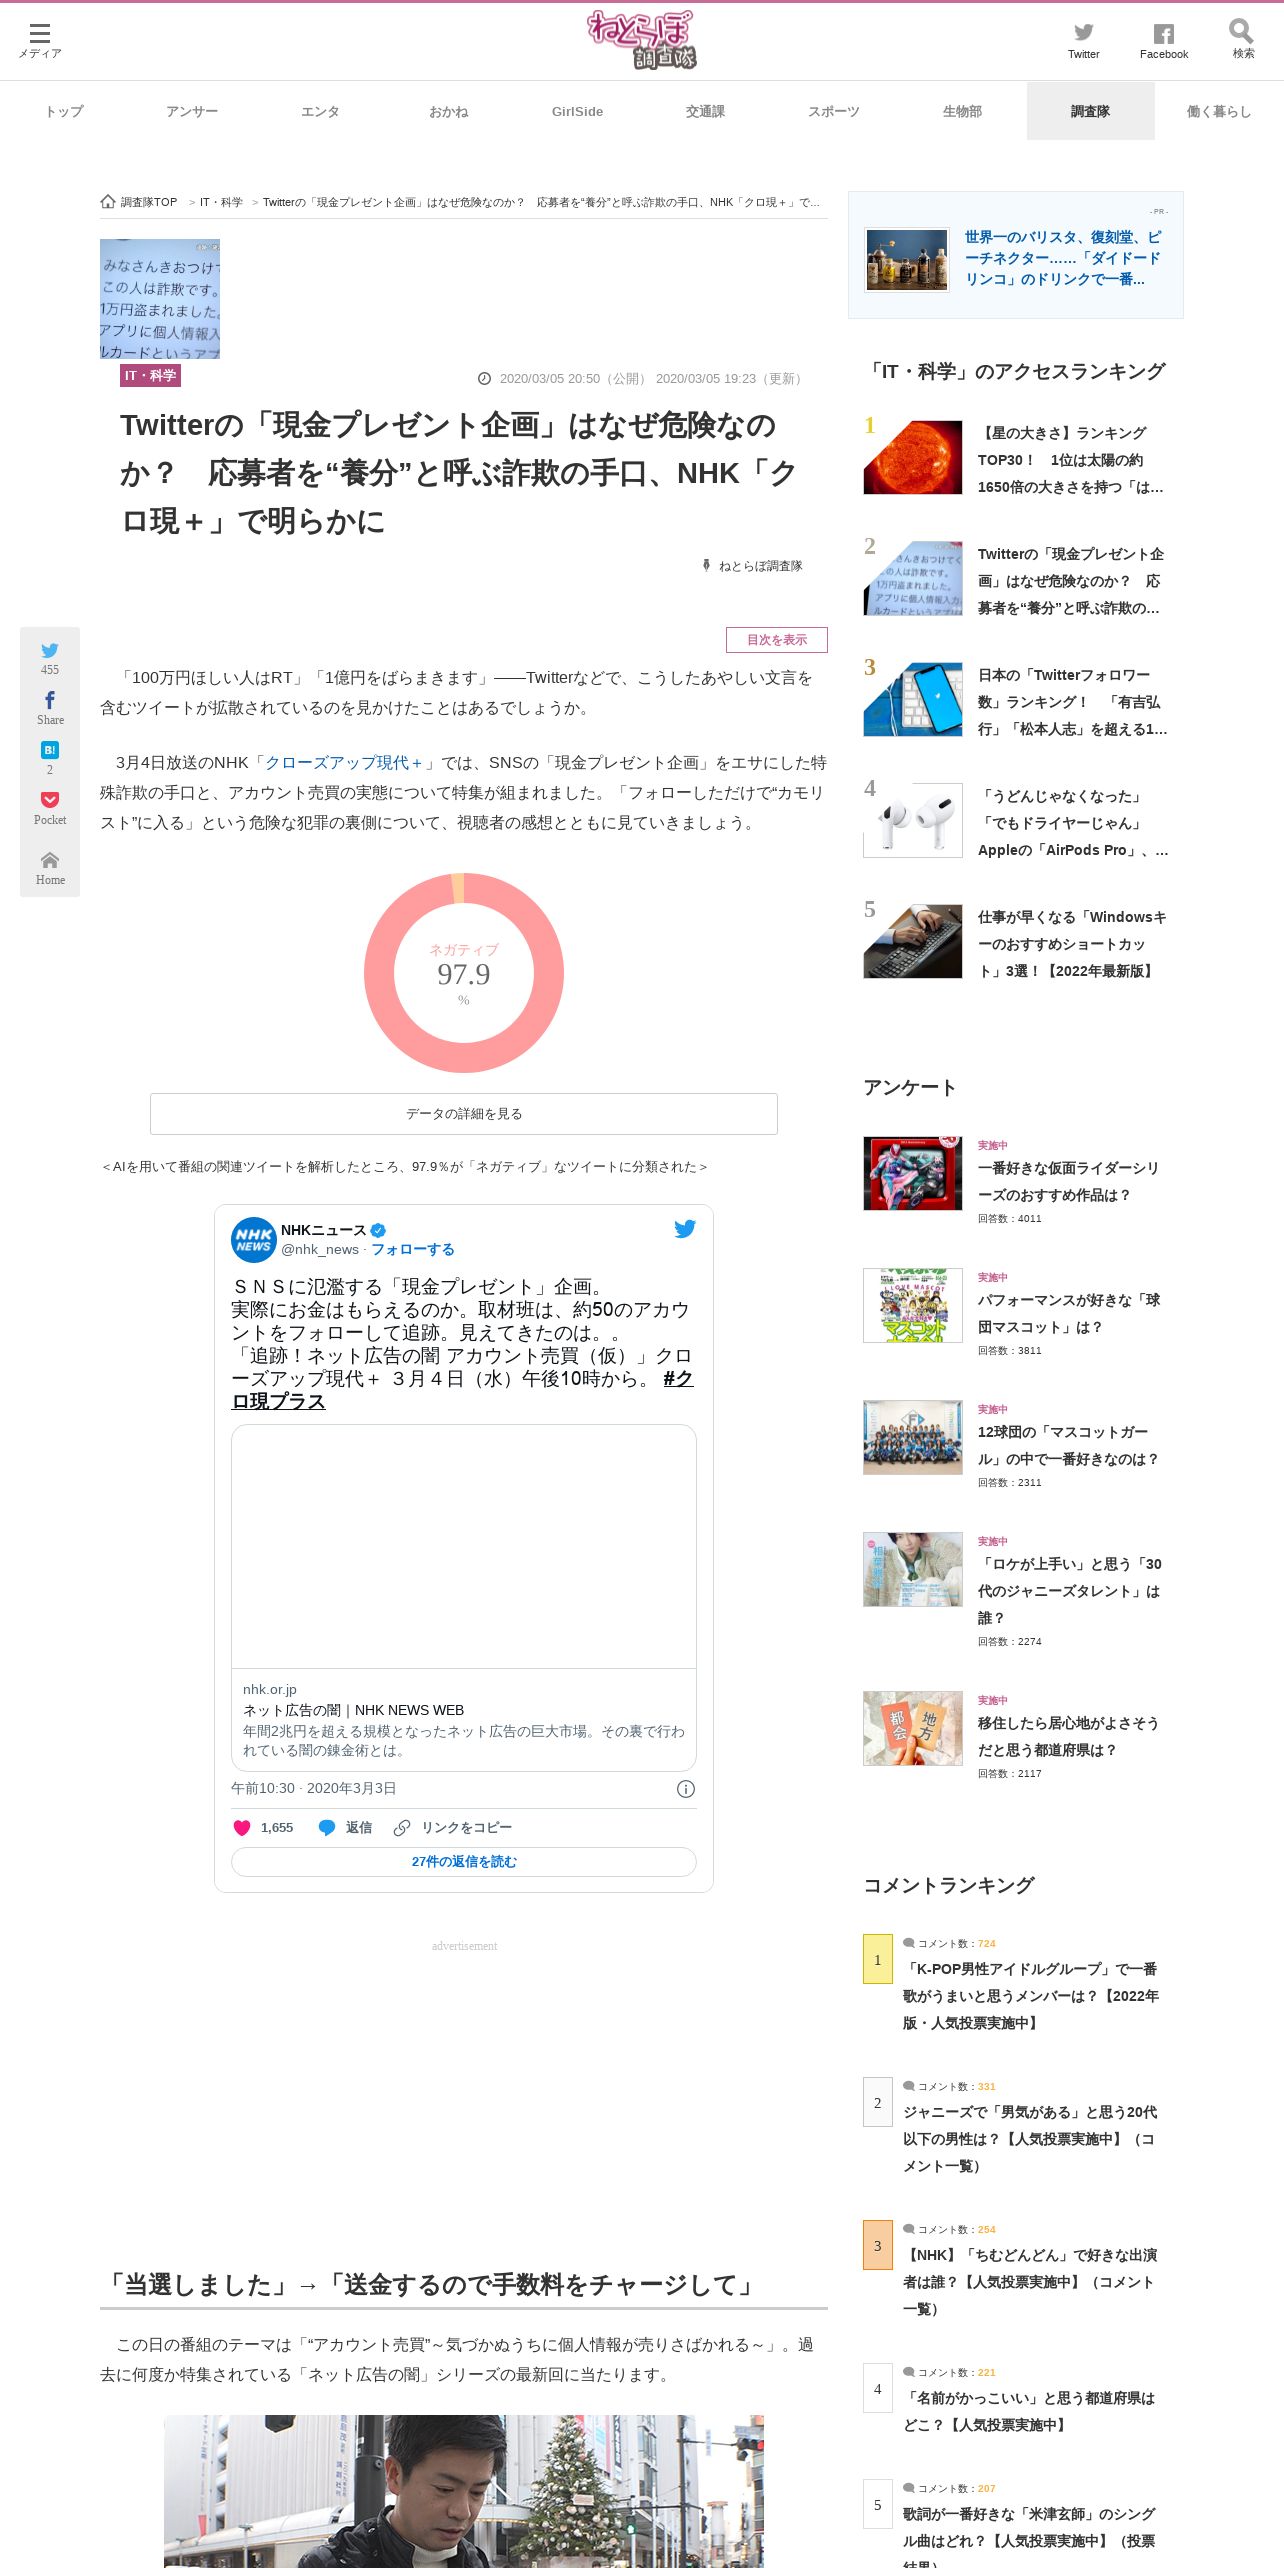Open ranking 3 Twitterフォロワー数 article
1284x2568 pixels.
pyautogui.click(x=1072, y=702)
